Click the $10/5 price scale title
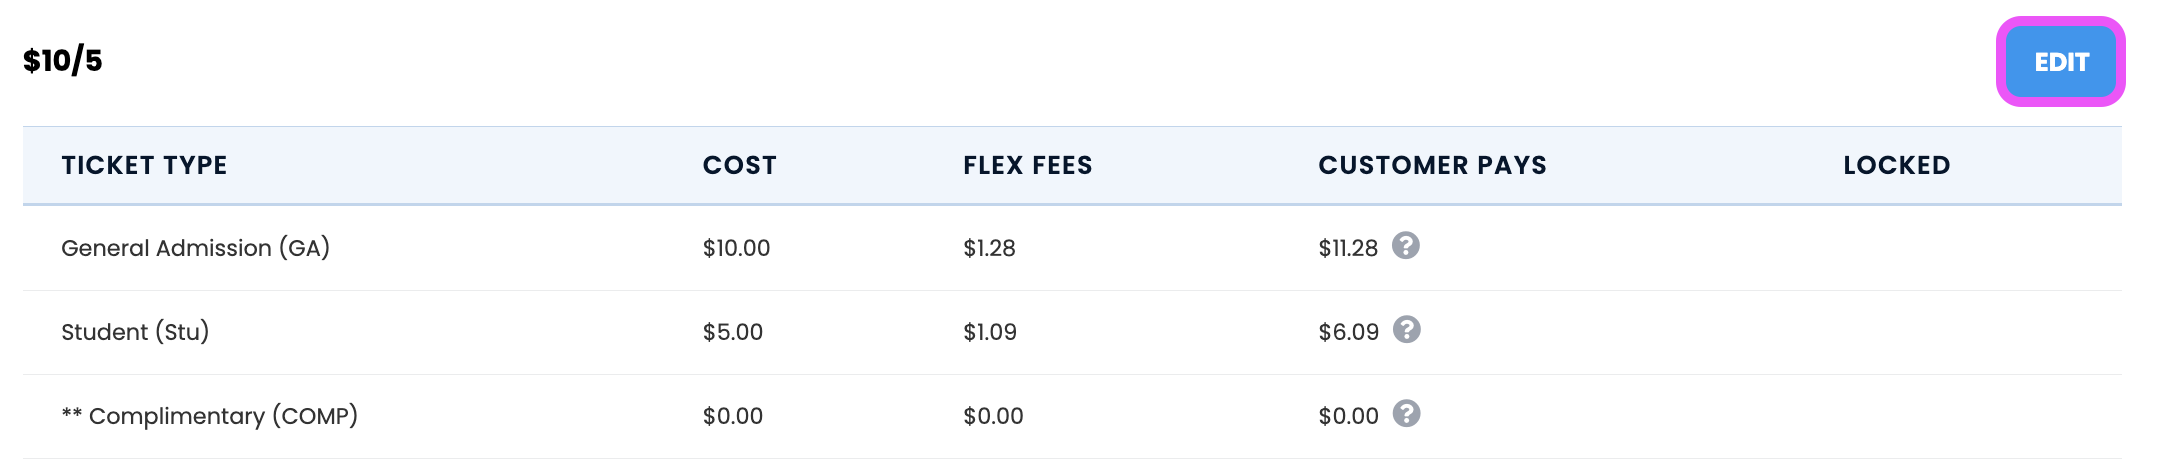 pyautogui.click(x=63, y=61)
